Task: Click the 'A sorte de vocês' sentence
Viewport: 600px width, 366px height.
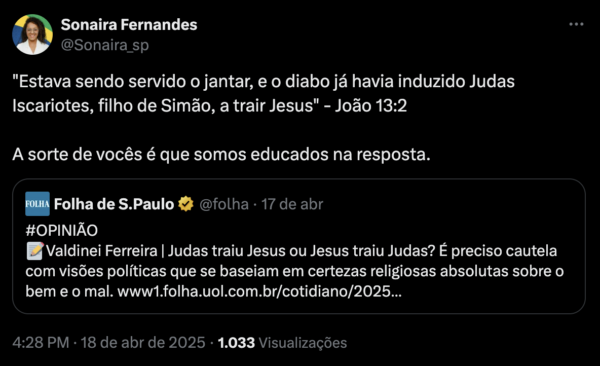Action: tap(221, 155)
